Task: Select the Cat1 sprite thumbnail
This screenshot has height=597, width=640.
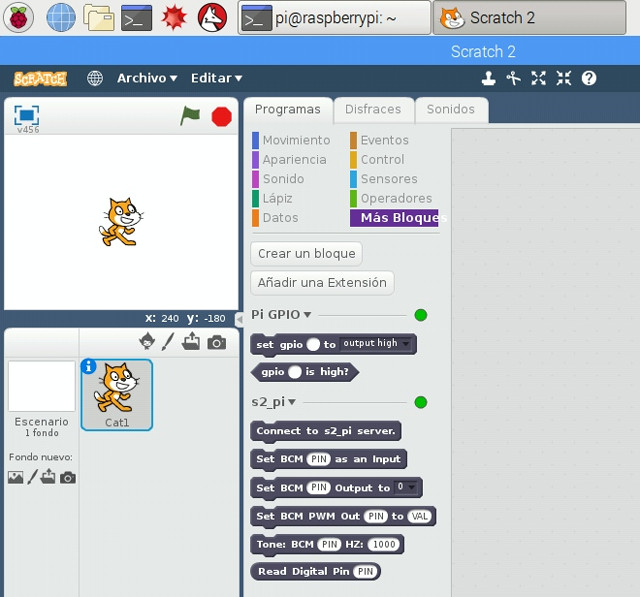Action: [x=117, y=395]
